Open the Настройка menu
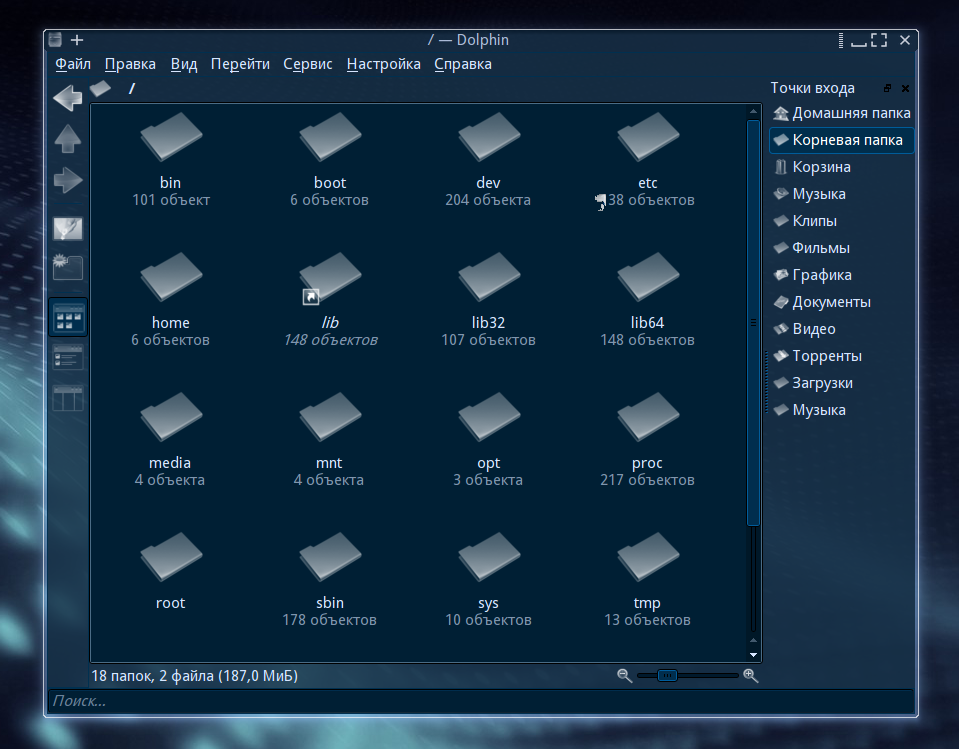Screen dimensions: 959x749 pos(383,64)
